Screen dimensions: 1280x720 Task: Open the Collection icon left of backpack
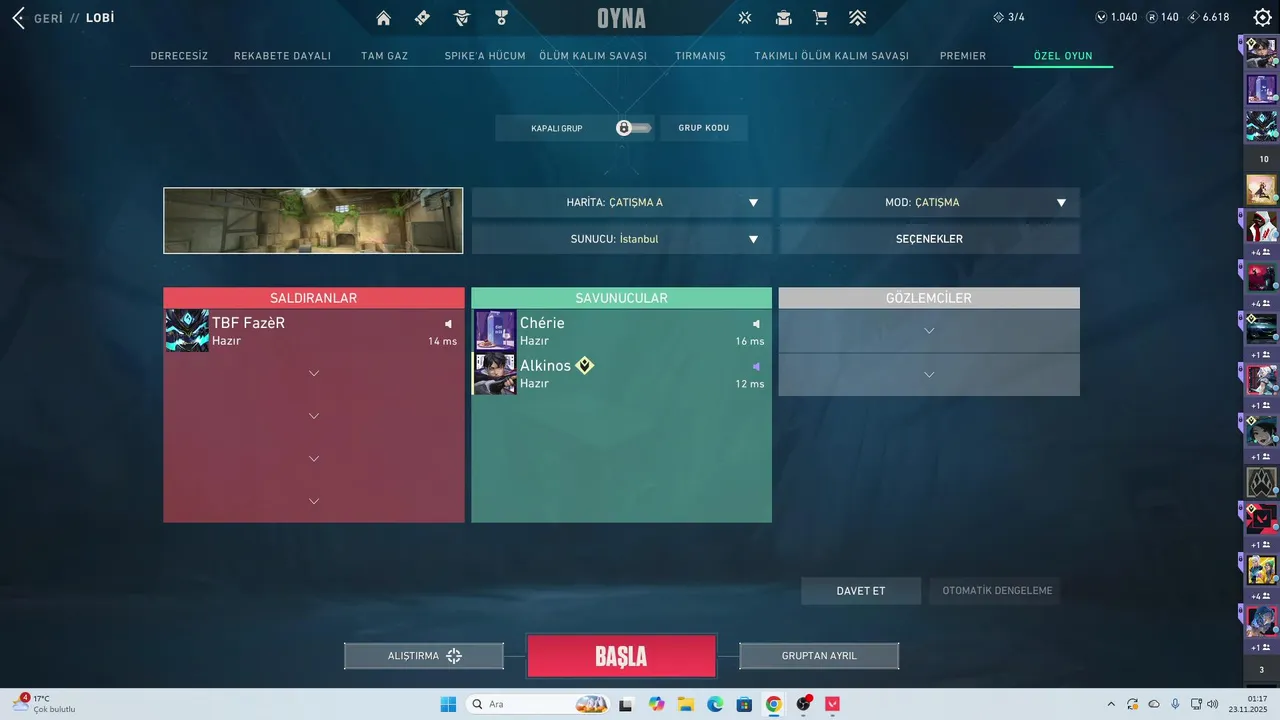pos(745,17)
